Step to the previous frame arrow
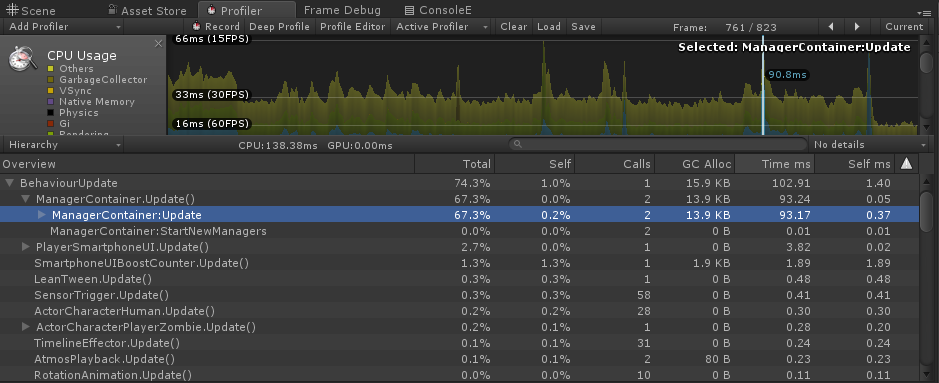Screen dimensions: 939x383 click(x=830, y=26)
